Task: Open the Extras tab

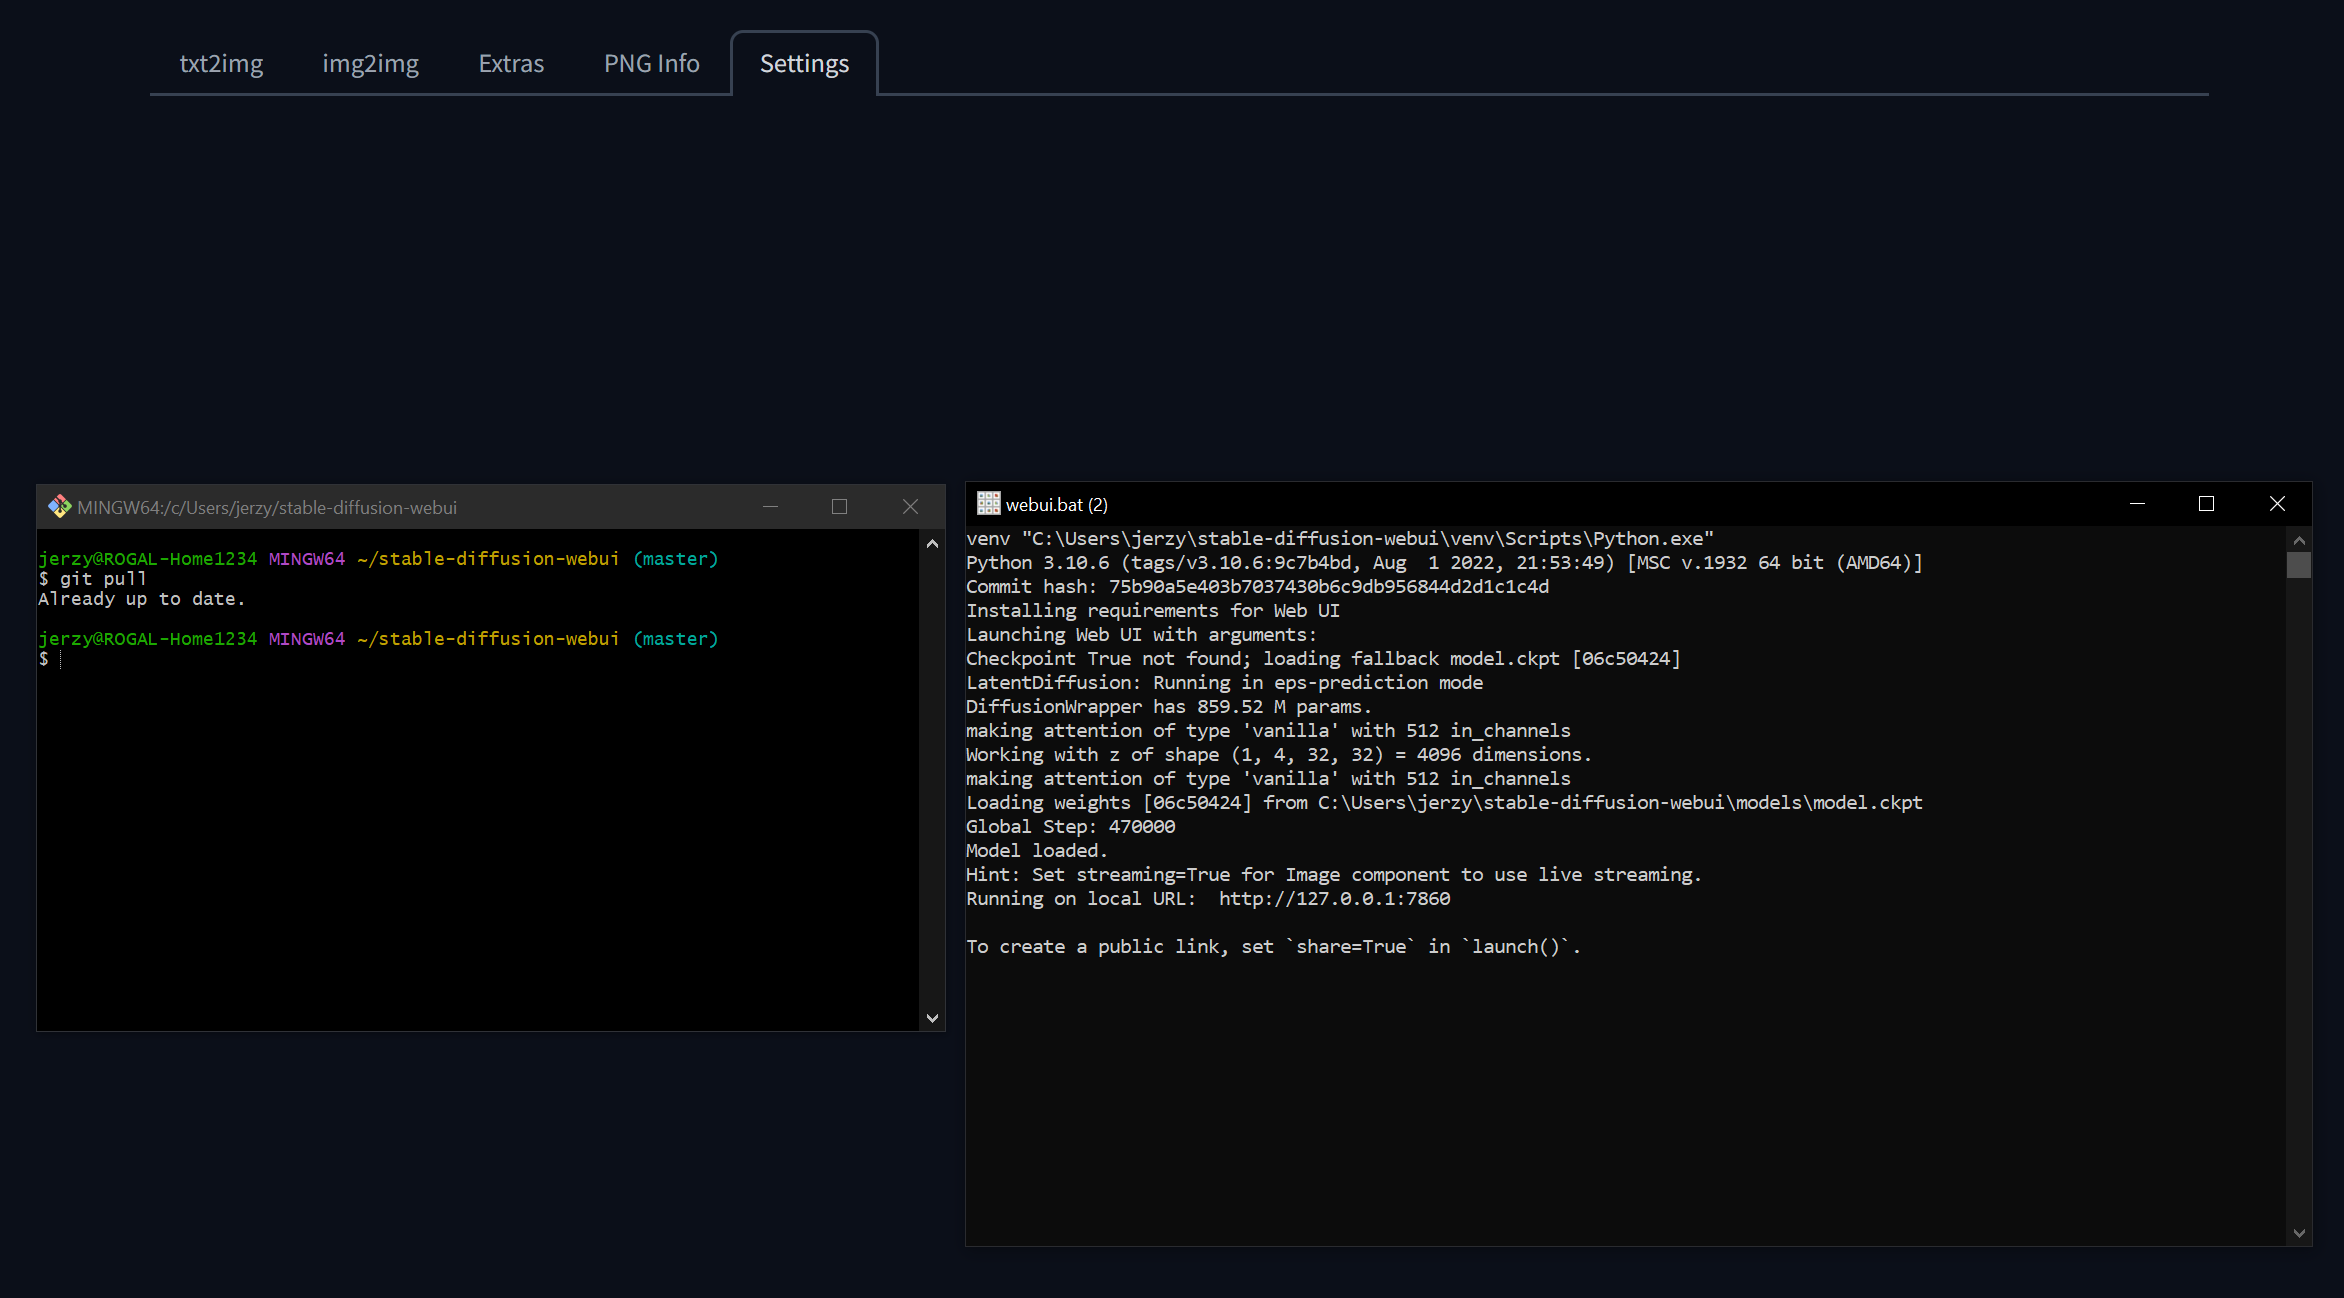Action: pyautogui.click(x=511, y=63)
